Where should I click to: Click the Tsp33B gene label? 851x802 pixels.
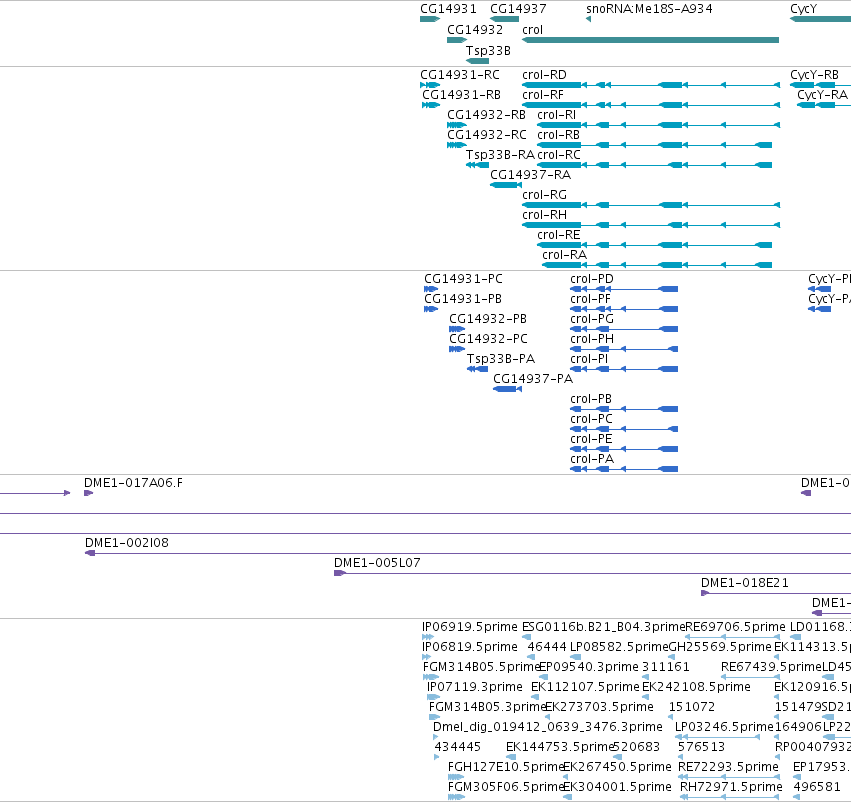(488, 50)
